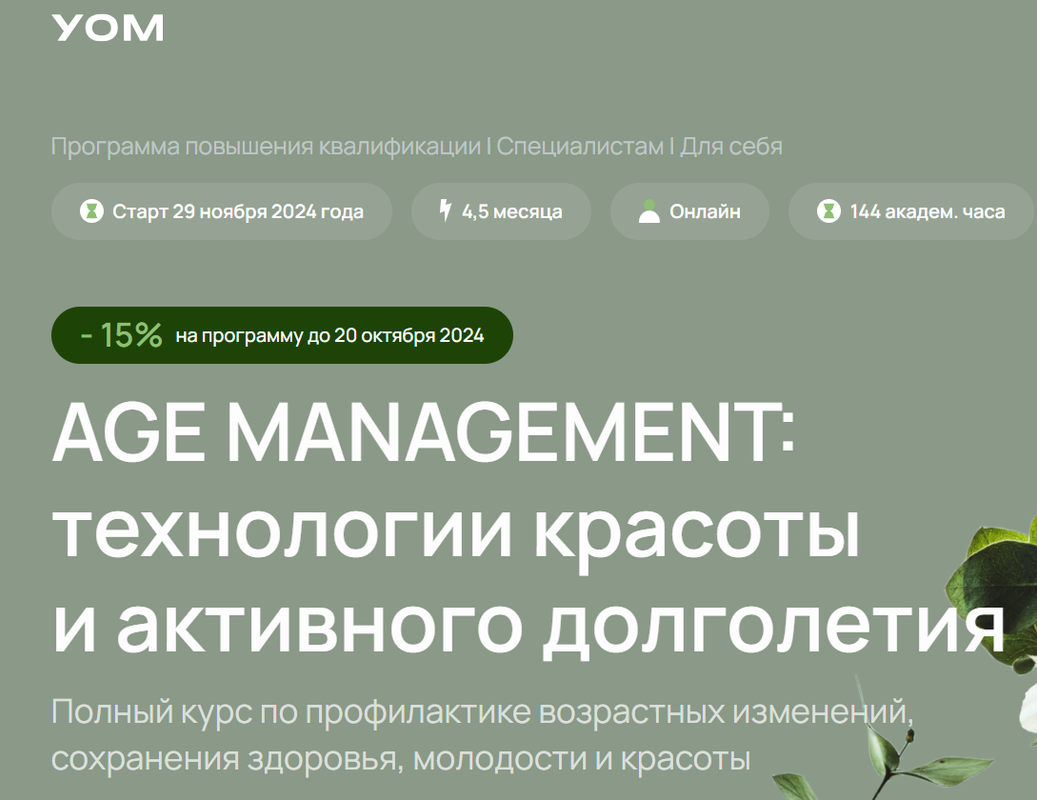Select the Для себя category link
The height and width of the screenshot is (800, 1037).
click(x=731, y=147)
